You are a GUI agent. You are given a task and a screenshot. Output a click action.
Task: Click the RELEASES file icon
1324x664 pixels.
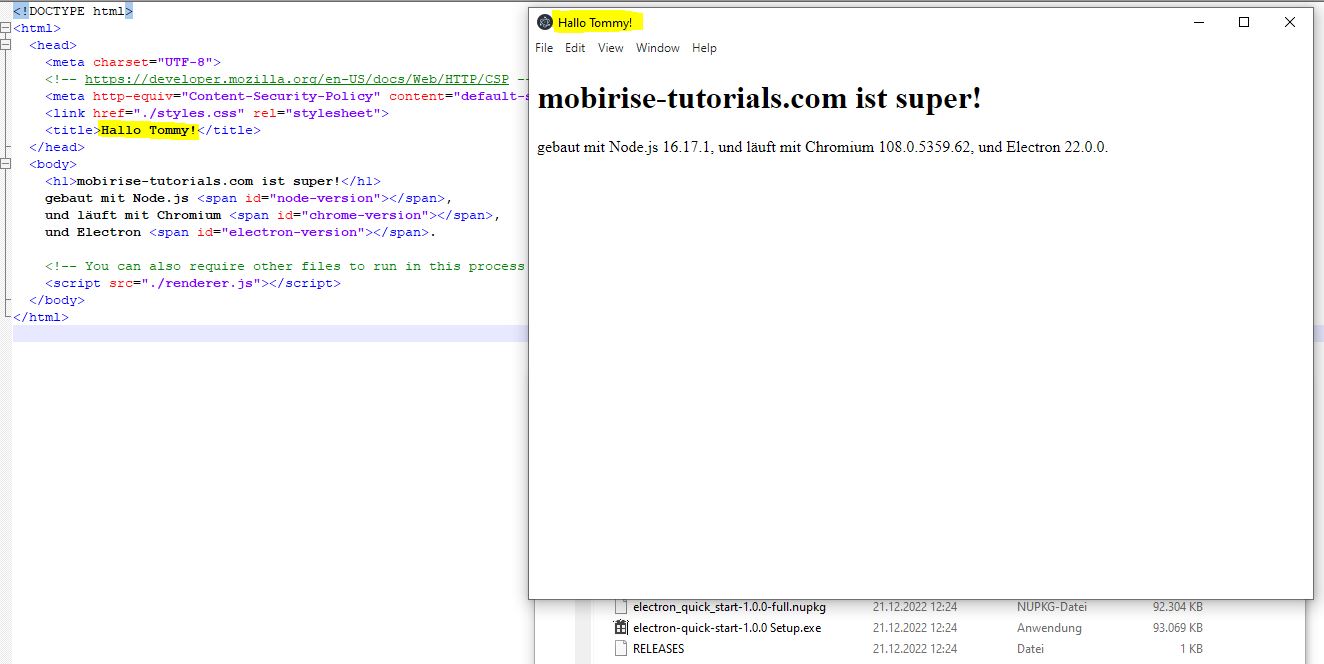621,649
